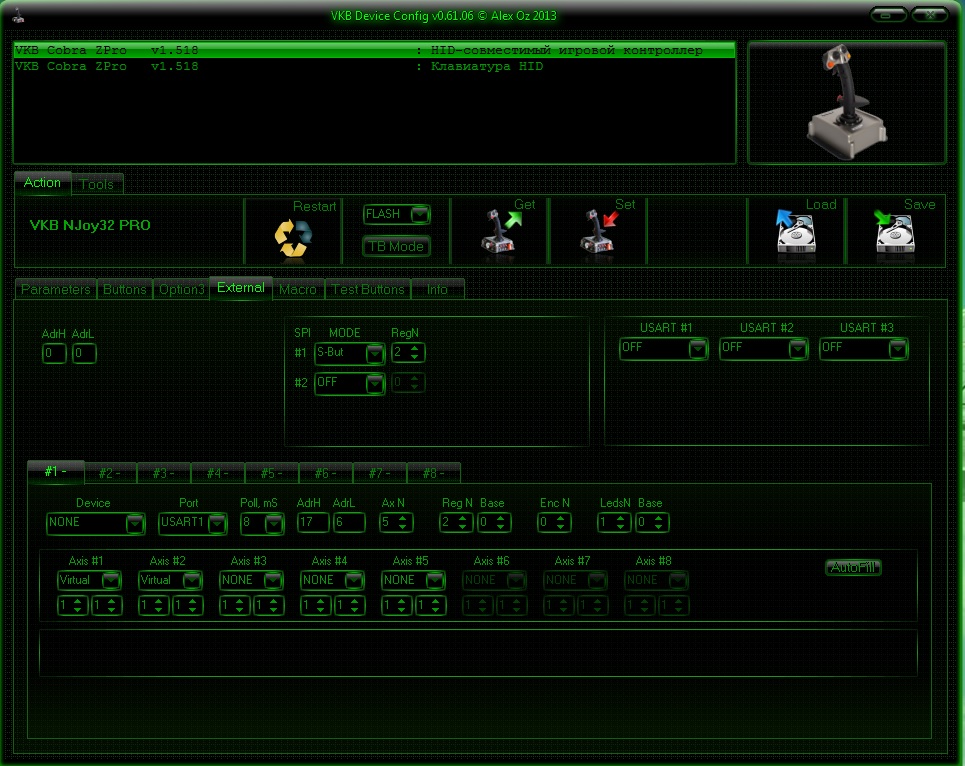Click device AdrH field showing 17
The height and width of the screenshot is (766, 965).
pos(313,523)
